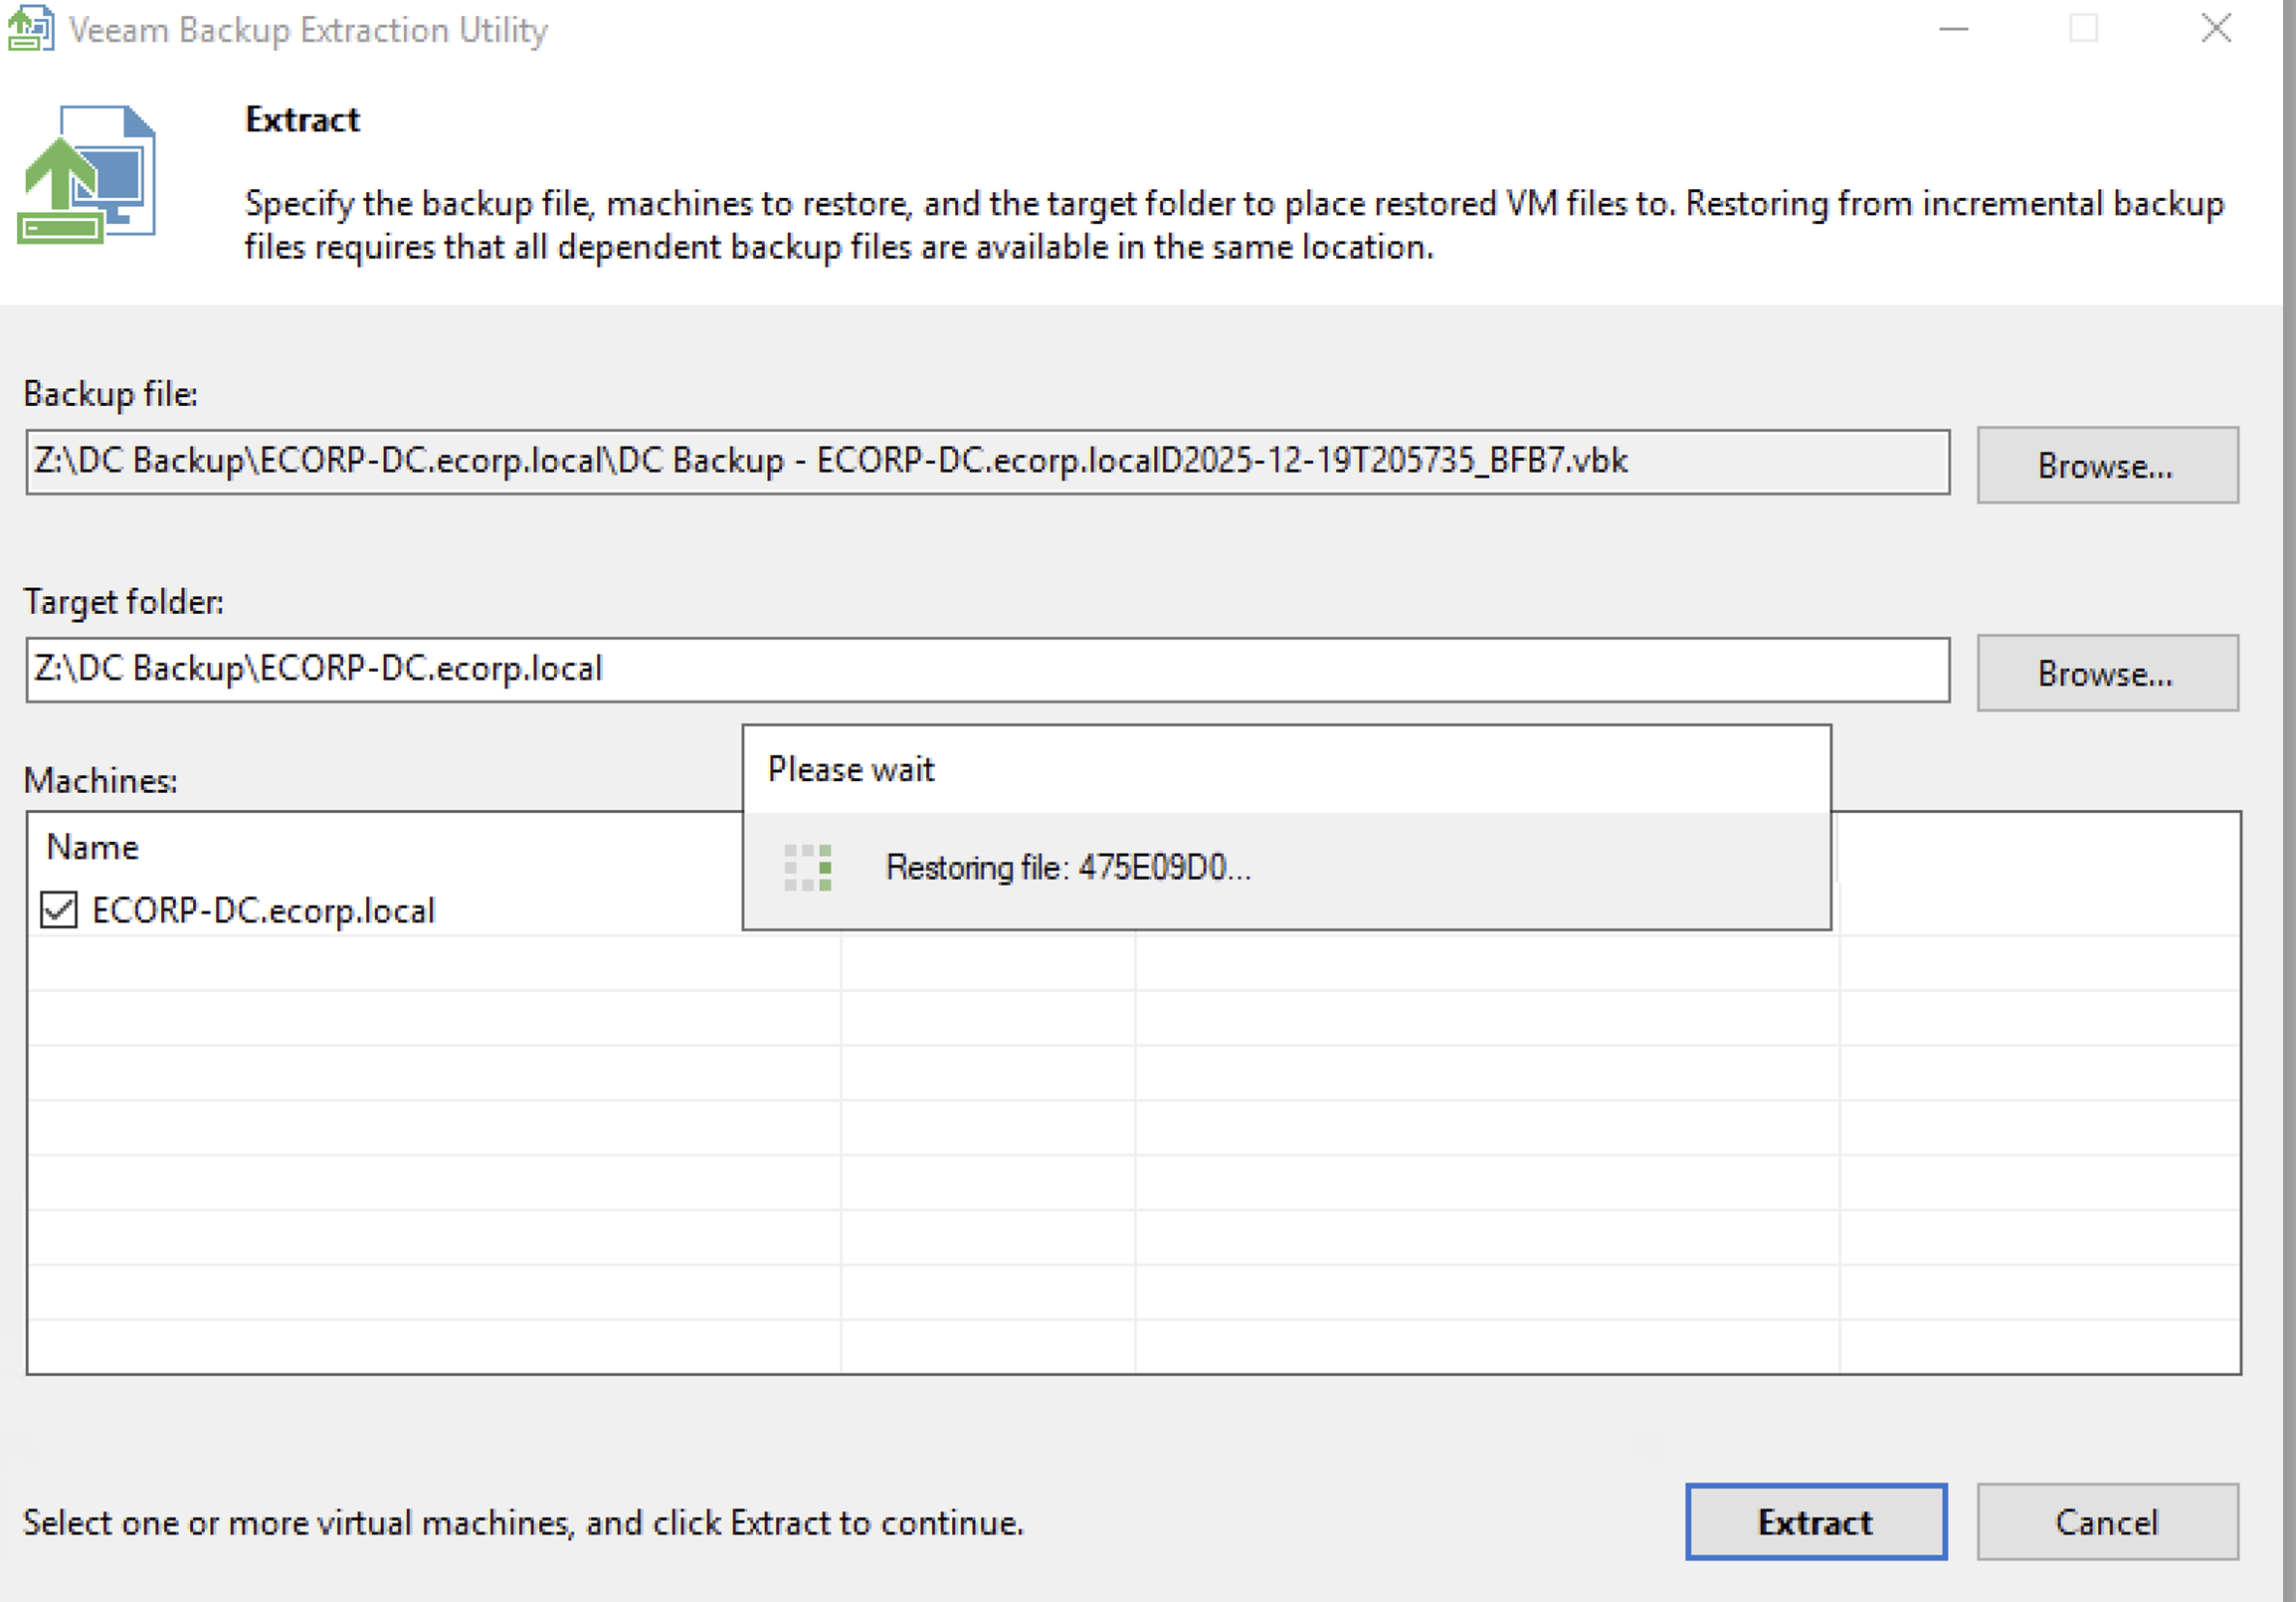Select the backup file path input field
The height and width of the screenshot is (1602, 2296).
[800, 462]
